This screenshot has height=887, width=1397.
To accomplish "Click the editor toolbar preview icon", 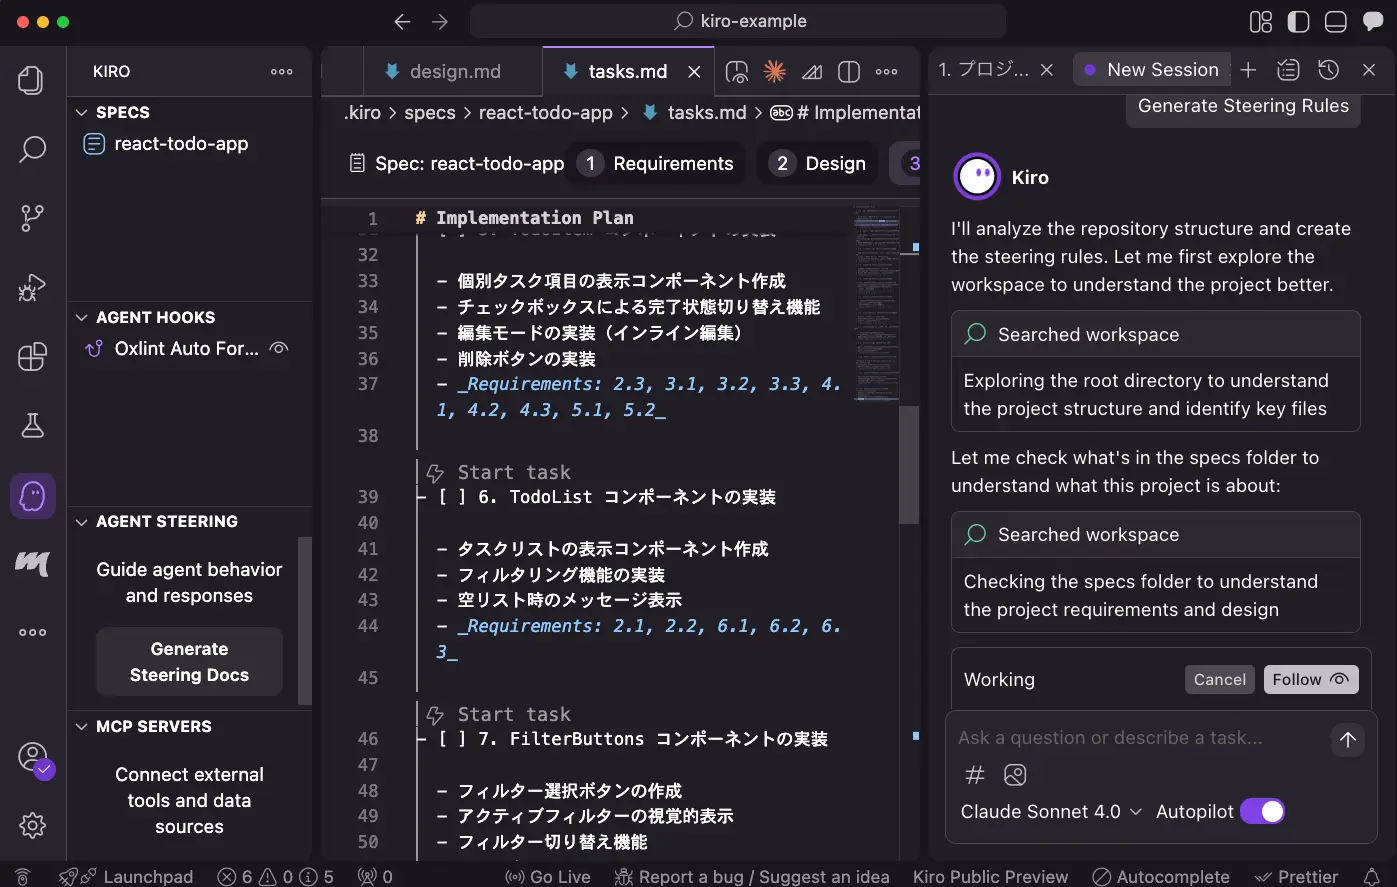I will click(737, 71).
